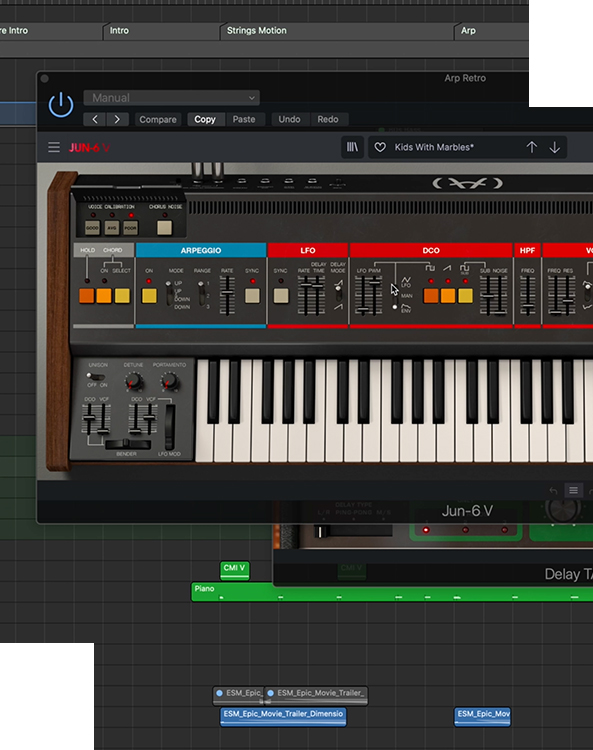Viewport: 593px width, 750px height.
Task: Click the Undo button
Action: point(289,119)
